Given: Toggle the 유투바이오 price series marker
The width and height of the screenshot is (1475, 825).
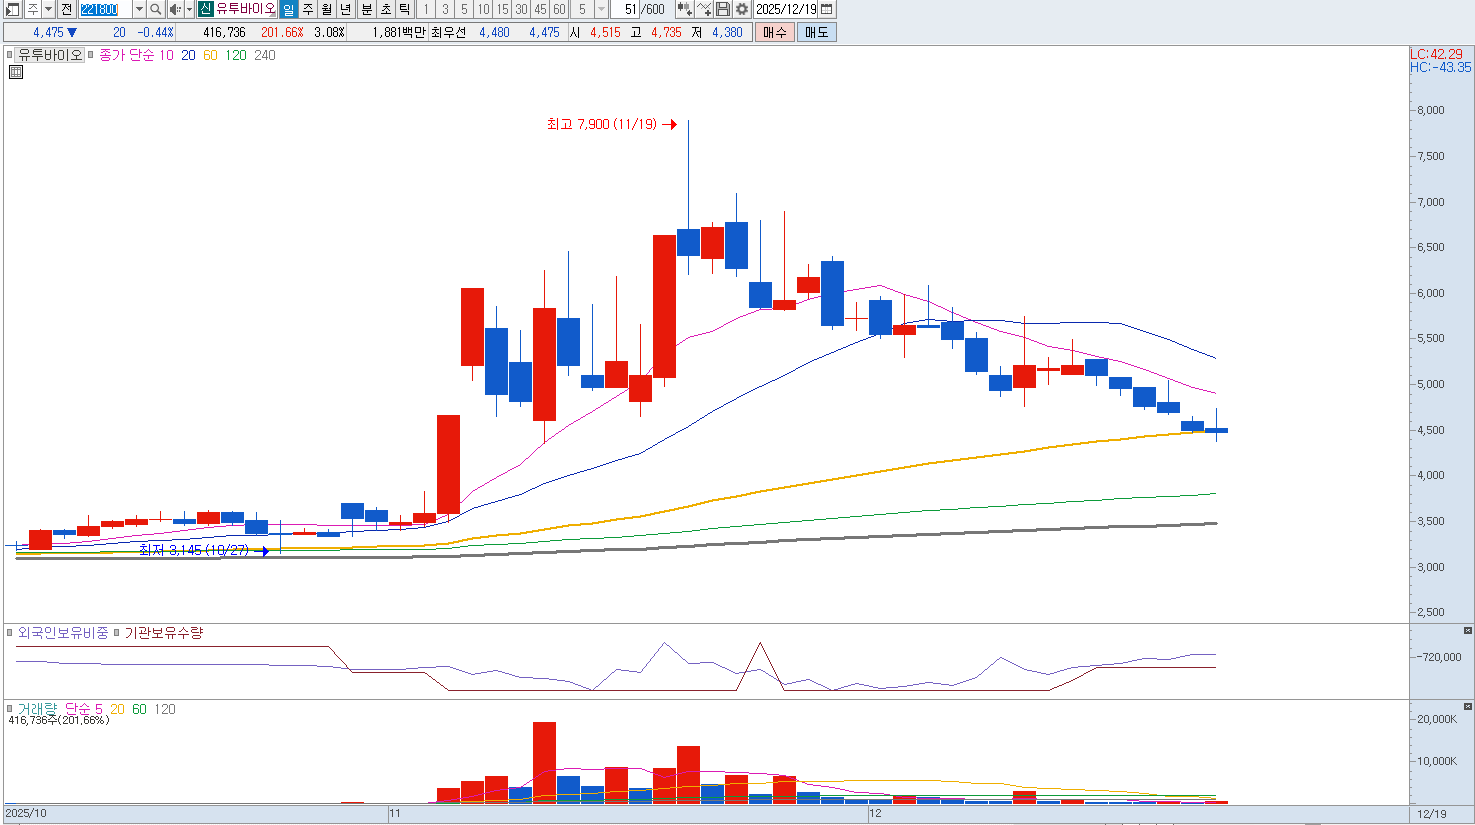Looking at the screenshot, I should pyautogui.click(x=10, y=55).
